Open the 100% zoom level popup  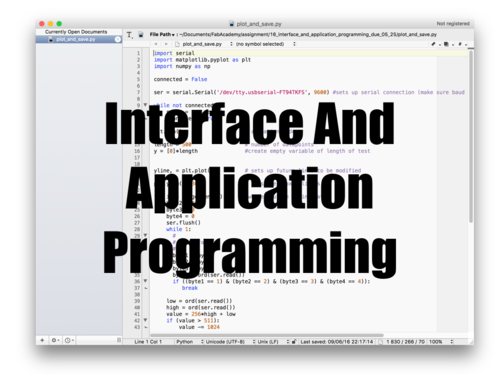tap(441, 342)
